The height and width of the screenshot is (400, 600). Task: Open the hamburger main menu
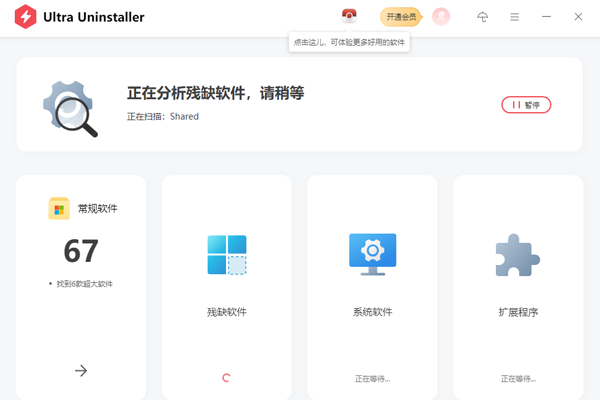click(515, 17)
